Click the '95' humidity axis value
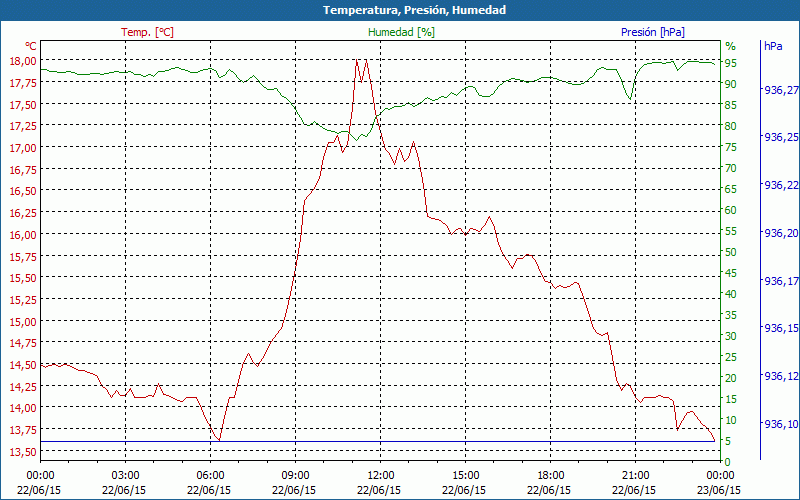This screenshot has height=500, width=800. click(731, 63)
